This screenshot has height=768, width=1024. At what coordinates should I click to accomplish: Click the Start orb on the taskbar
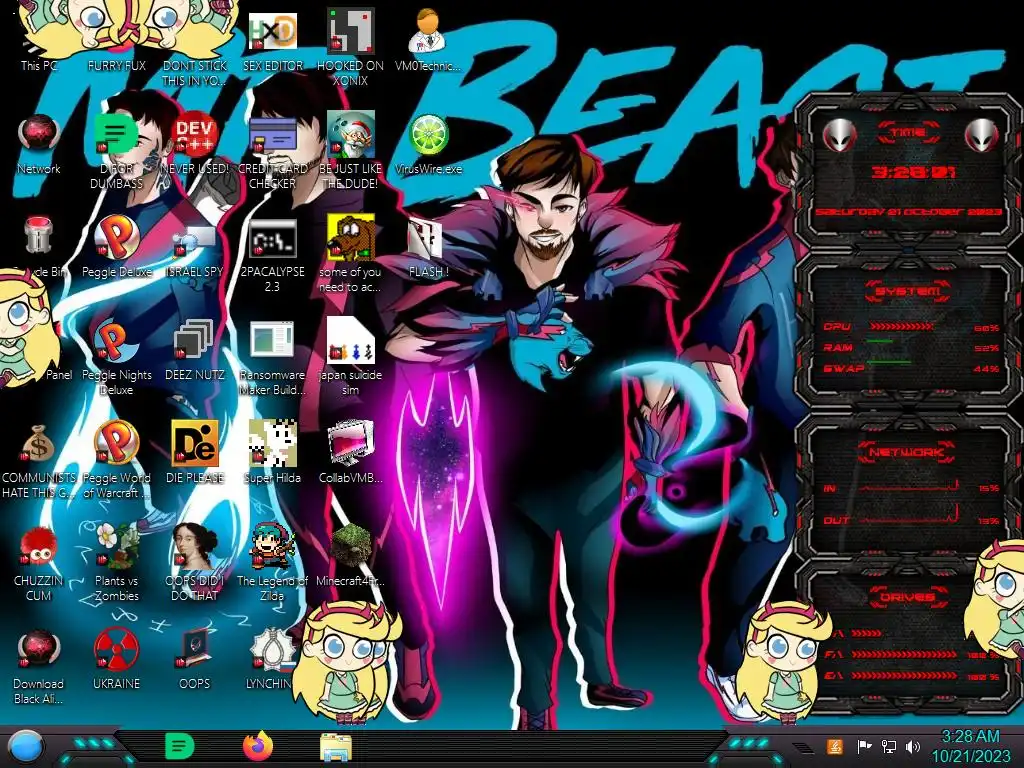(x=27, y=746)
